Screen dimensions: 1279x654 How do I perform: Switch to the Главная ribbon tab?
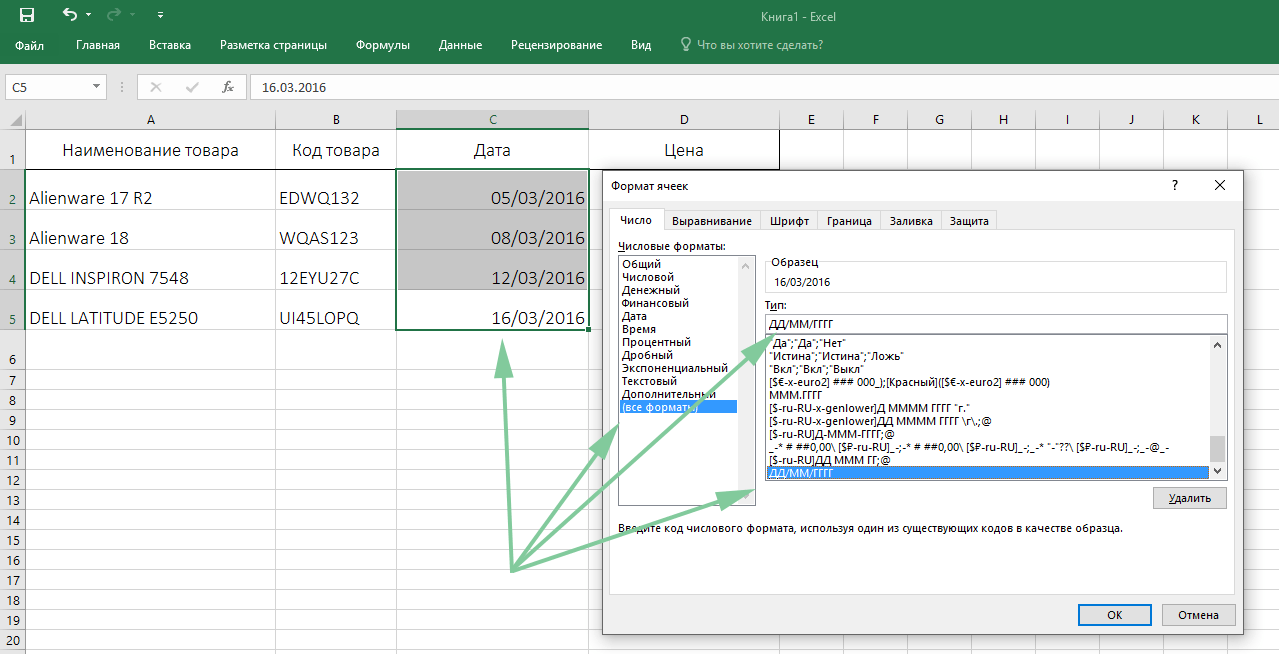click(98, 45)
